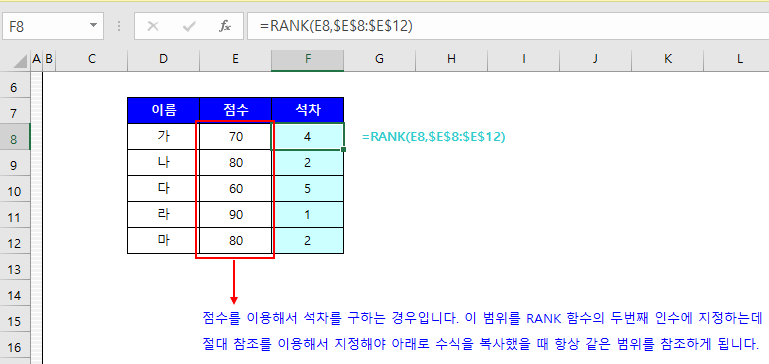Select column A header
The image size is (769, 364).
[36, 59]
